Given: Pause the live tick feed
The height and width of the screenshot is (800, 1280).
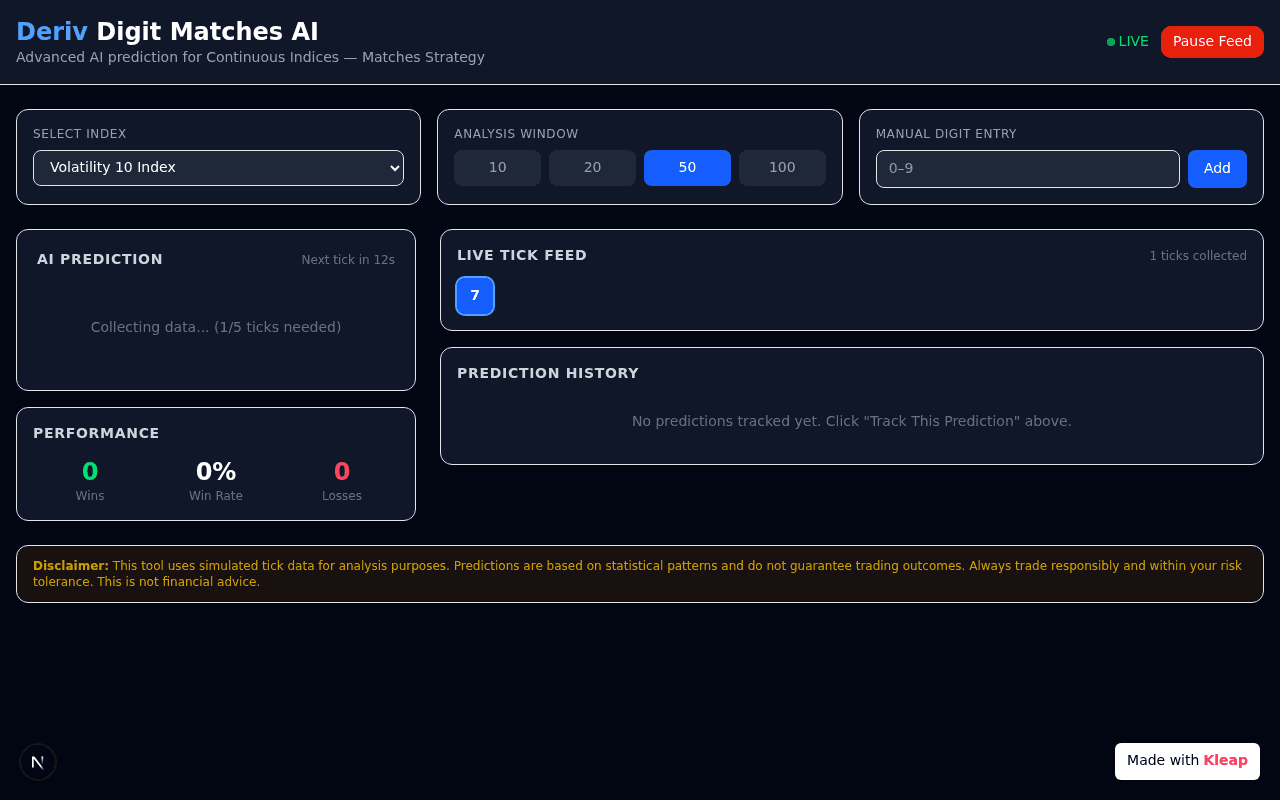Looking at the screenshot, I should (1212, 42).
